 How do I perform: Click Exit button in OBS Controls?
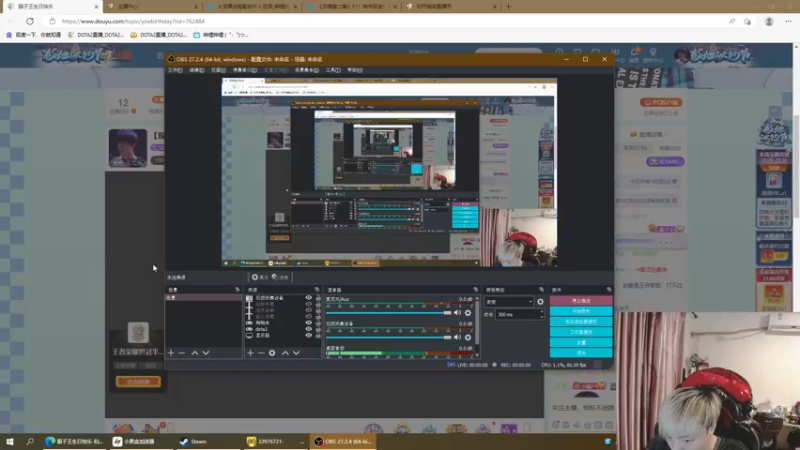[x=581, y=353]
